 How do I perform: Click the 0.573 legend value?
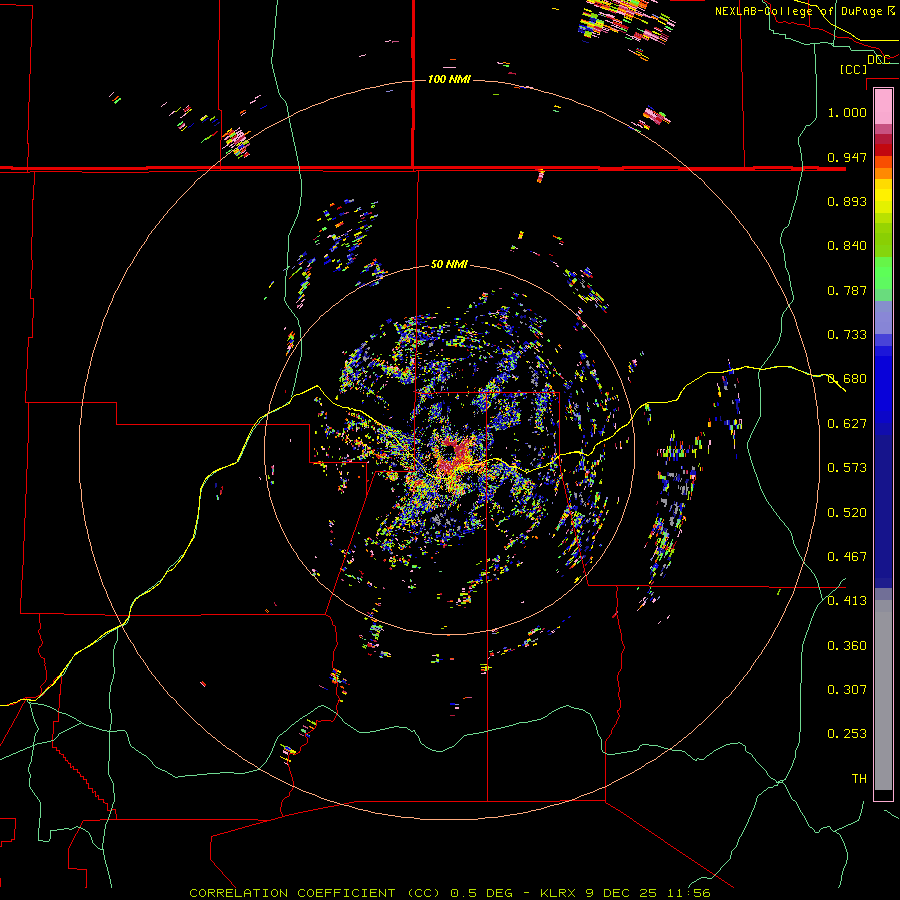click(847, 467)
